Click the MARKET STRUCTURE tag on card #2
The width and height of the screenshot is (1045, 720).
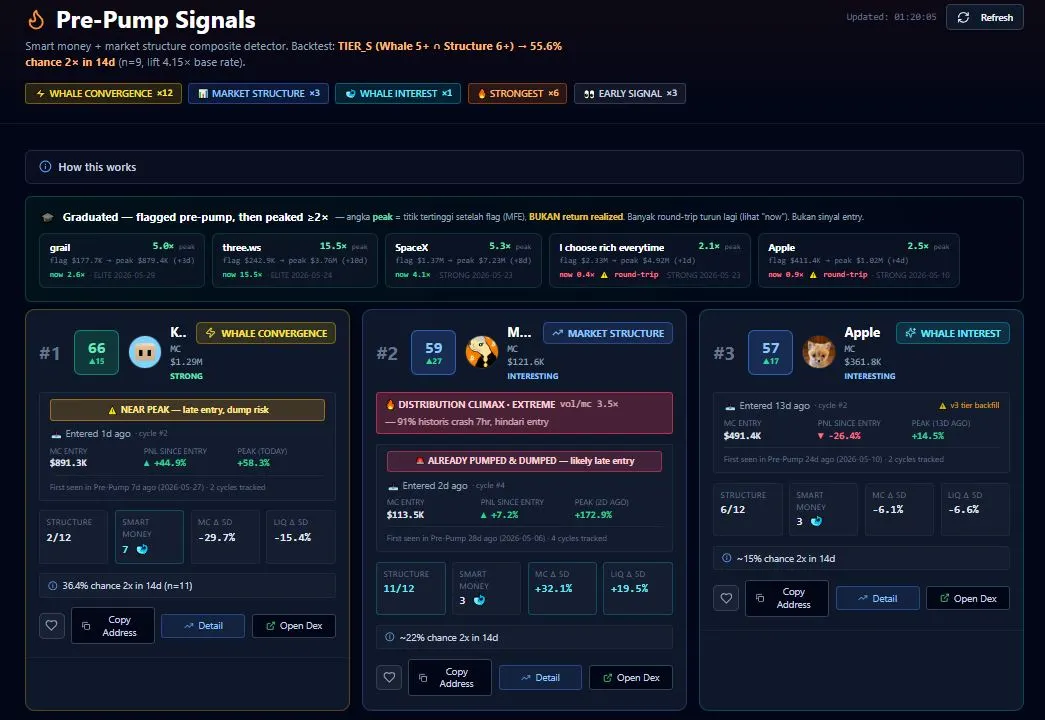[608, 333]
